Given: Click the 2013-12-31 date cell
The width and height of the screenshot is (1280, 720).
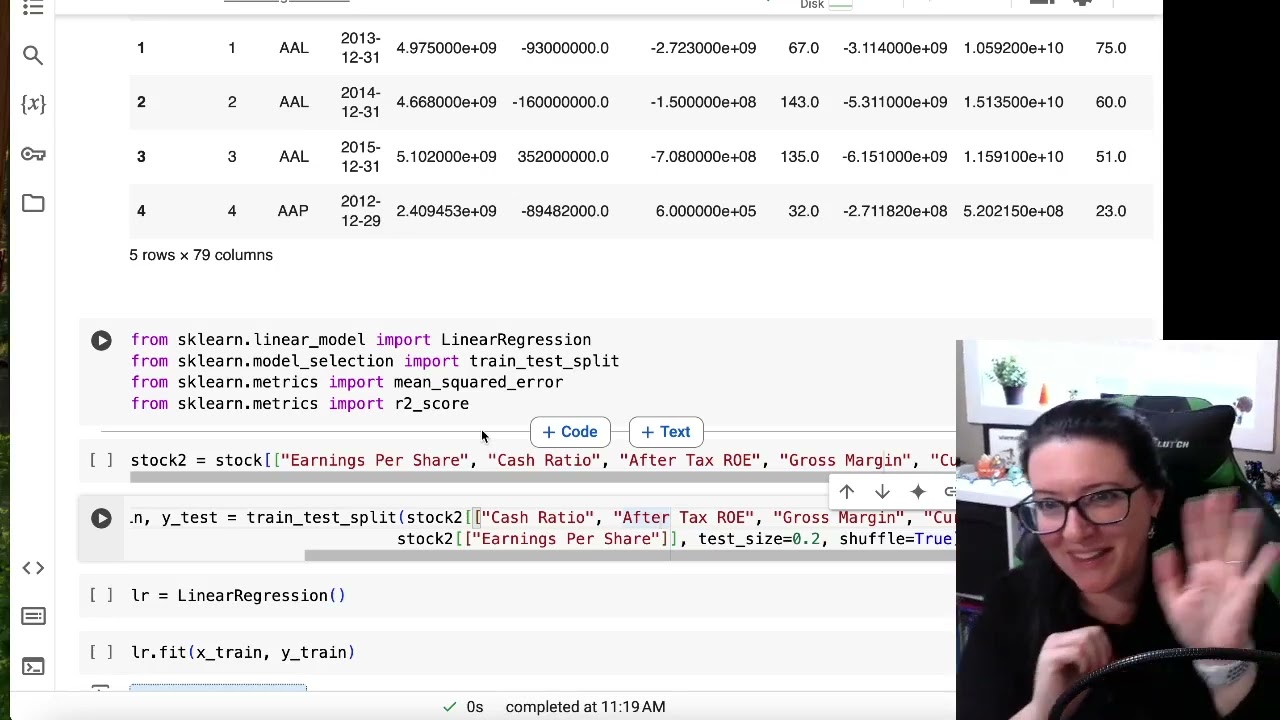Looking at the screenshot, I should coord(360,48).
